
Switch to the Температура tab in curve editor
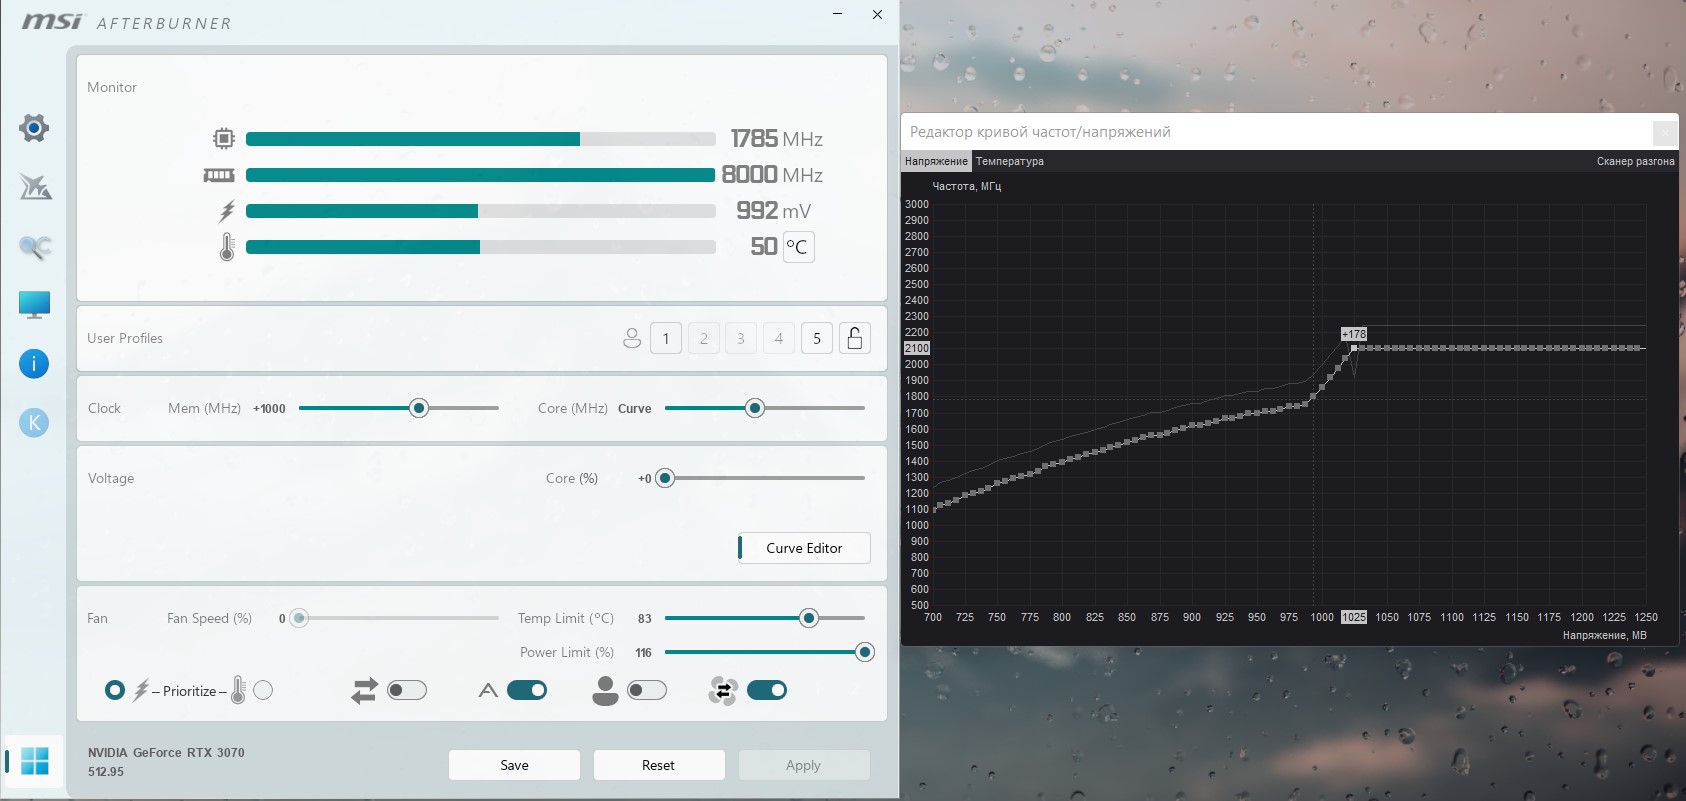[1010, 161]
